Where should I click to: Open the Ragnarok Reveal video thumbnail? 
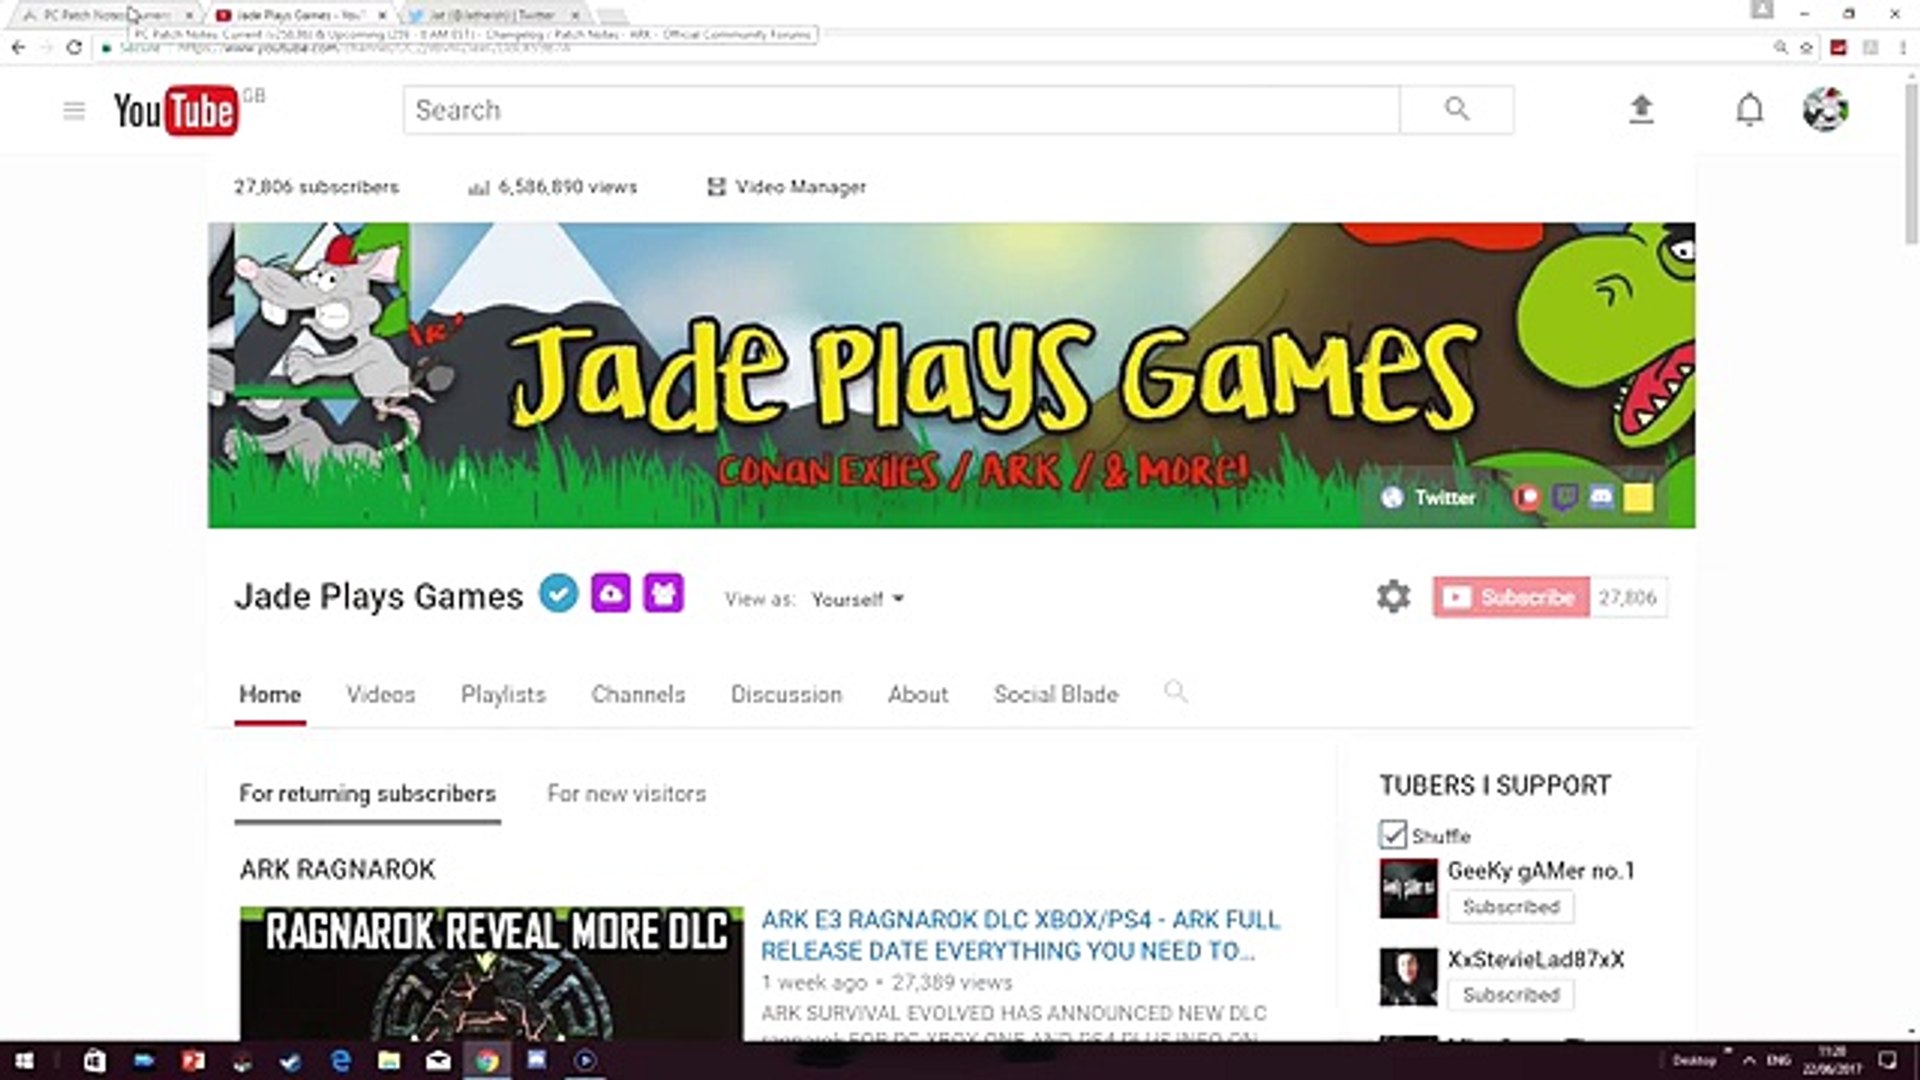click(x=491, y=973)
